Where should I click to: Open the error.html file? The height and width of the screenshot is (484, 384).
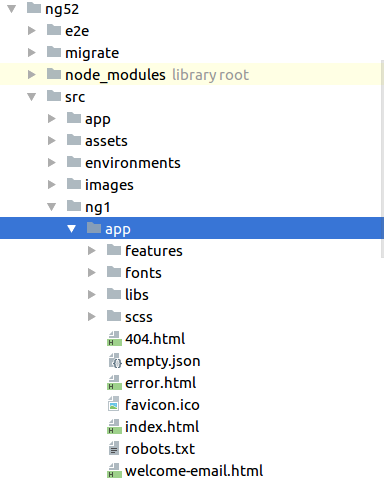tap(161, 383)
